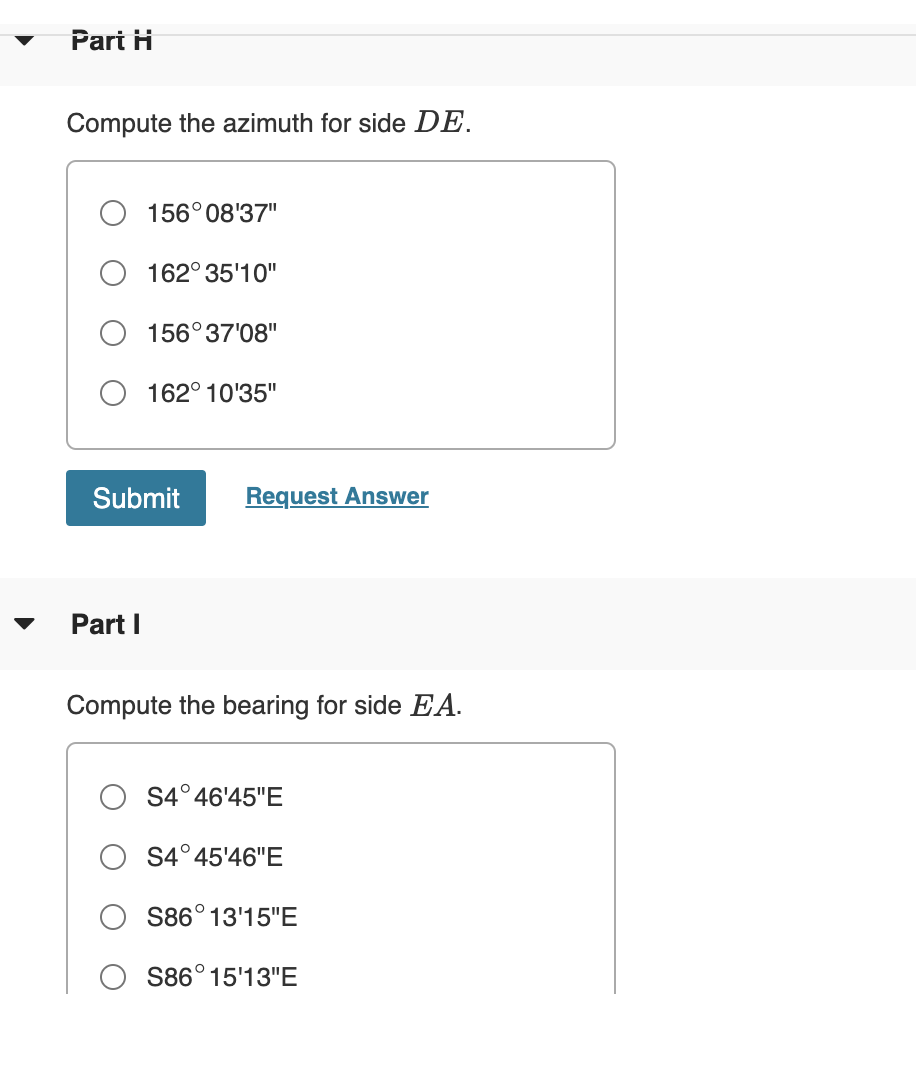Viewport: 916px width, 1090px height.
Task: Collapse Part I using its disclosure triangle
Action: pyautogui.click(x=23, y=624)
